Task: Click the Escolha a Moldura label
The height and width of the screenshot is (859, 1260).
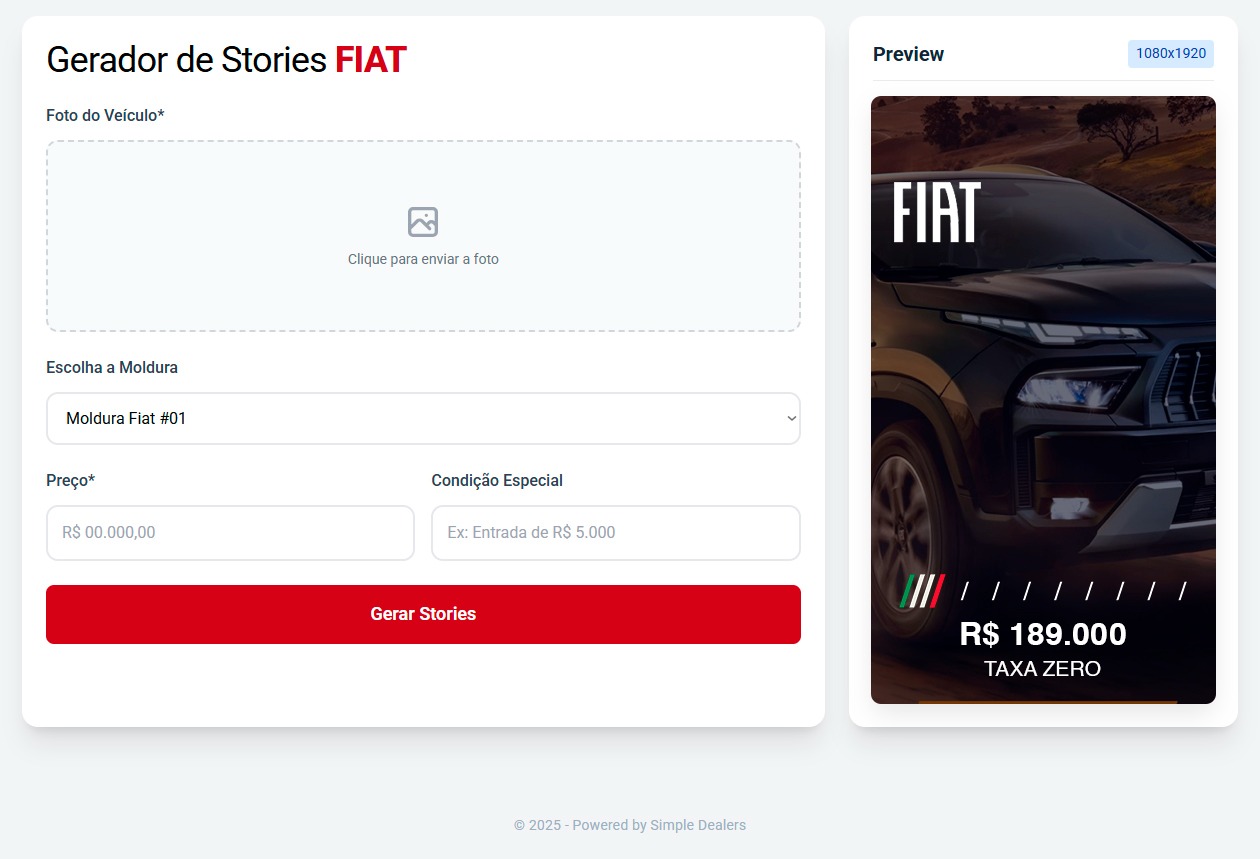Action: point(112,367)
